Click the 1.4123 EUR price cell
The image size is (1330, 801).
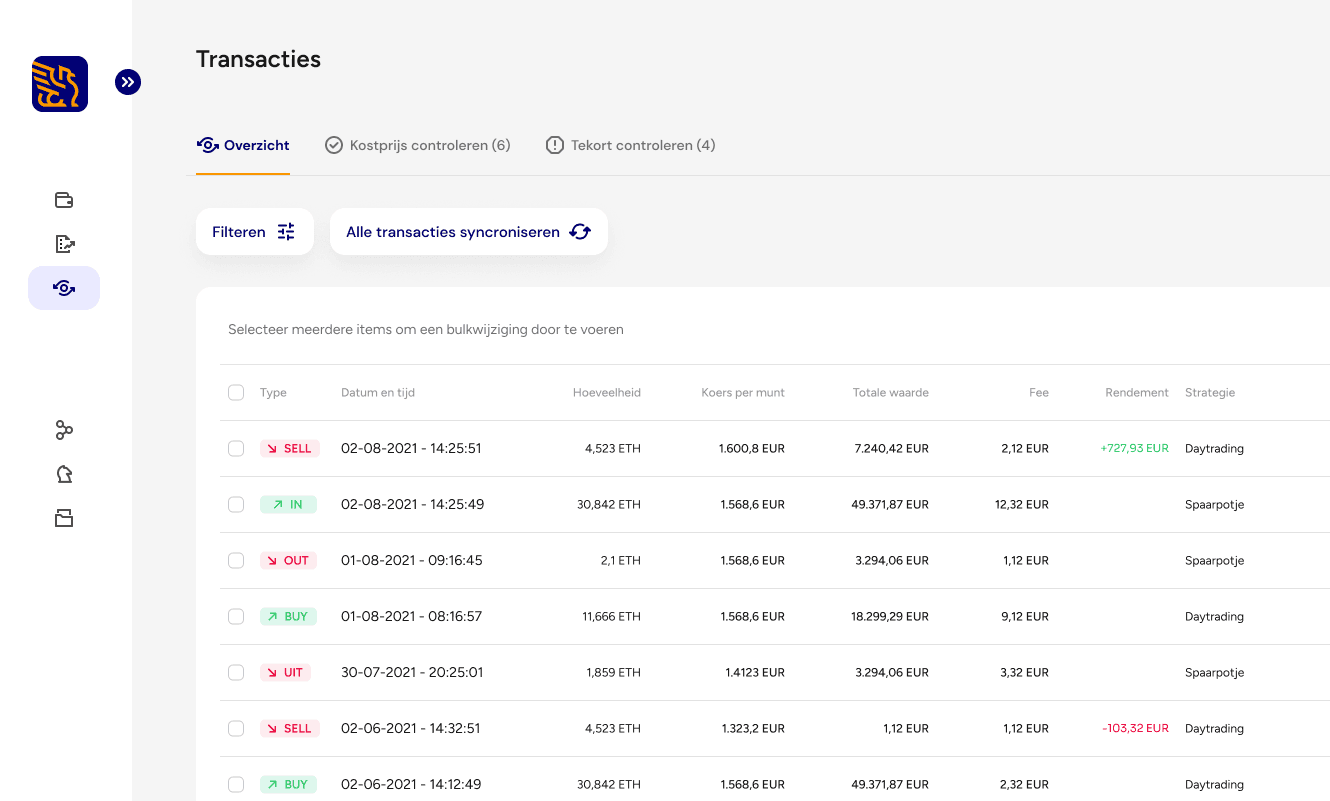coord(755,673)
